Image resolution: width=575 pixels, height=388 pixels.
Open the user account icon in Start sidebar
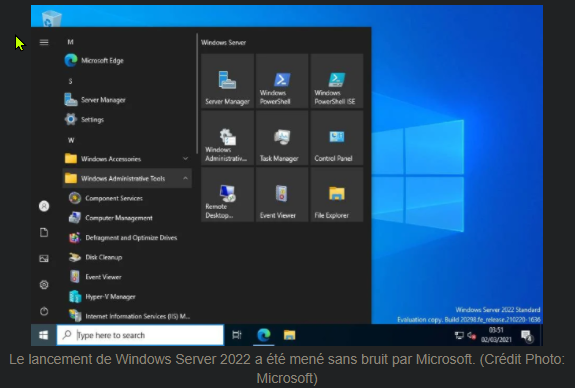[44, 206]
